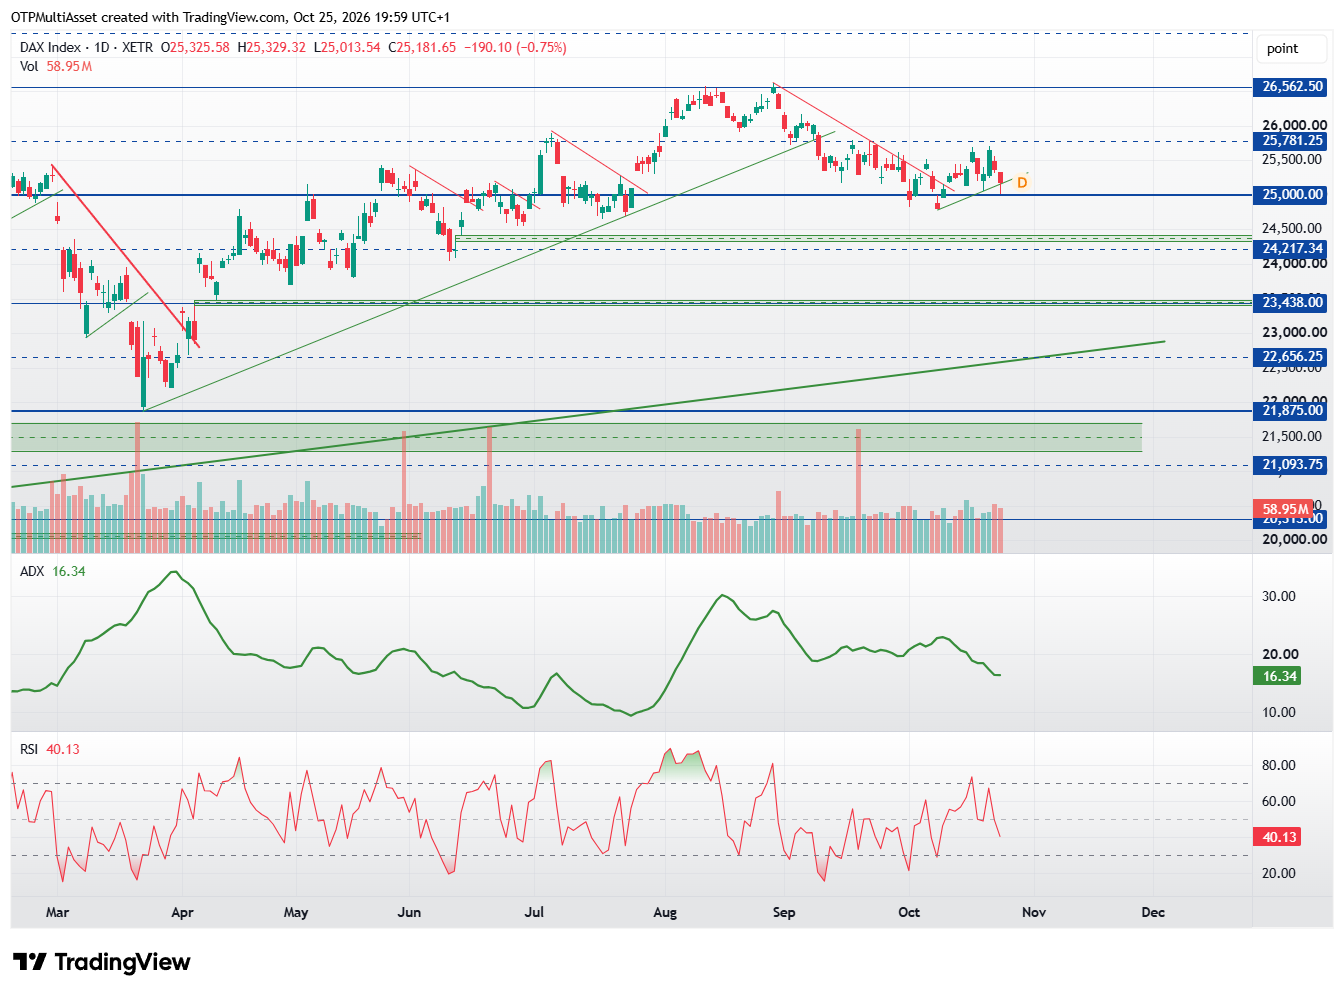Click the Vol 58.95M legend text

[x=56, y=66]
